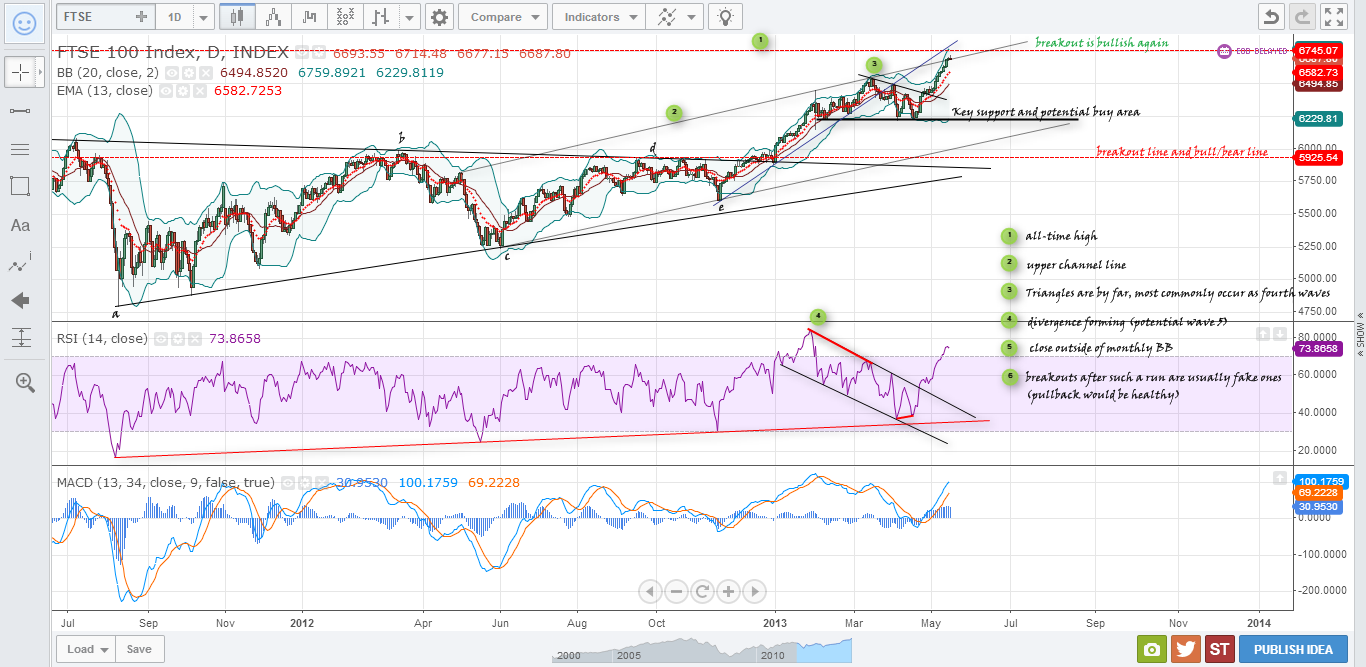
Task: Choose the bars chart style
Action: pos(380,17)
